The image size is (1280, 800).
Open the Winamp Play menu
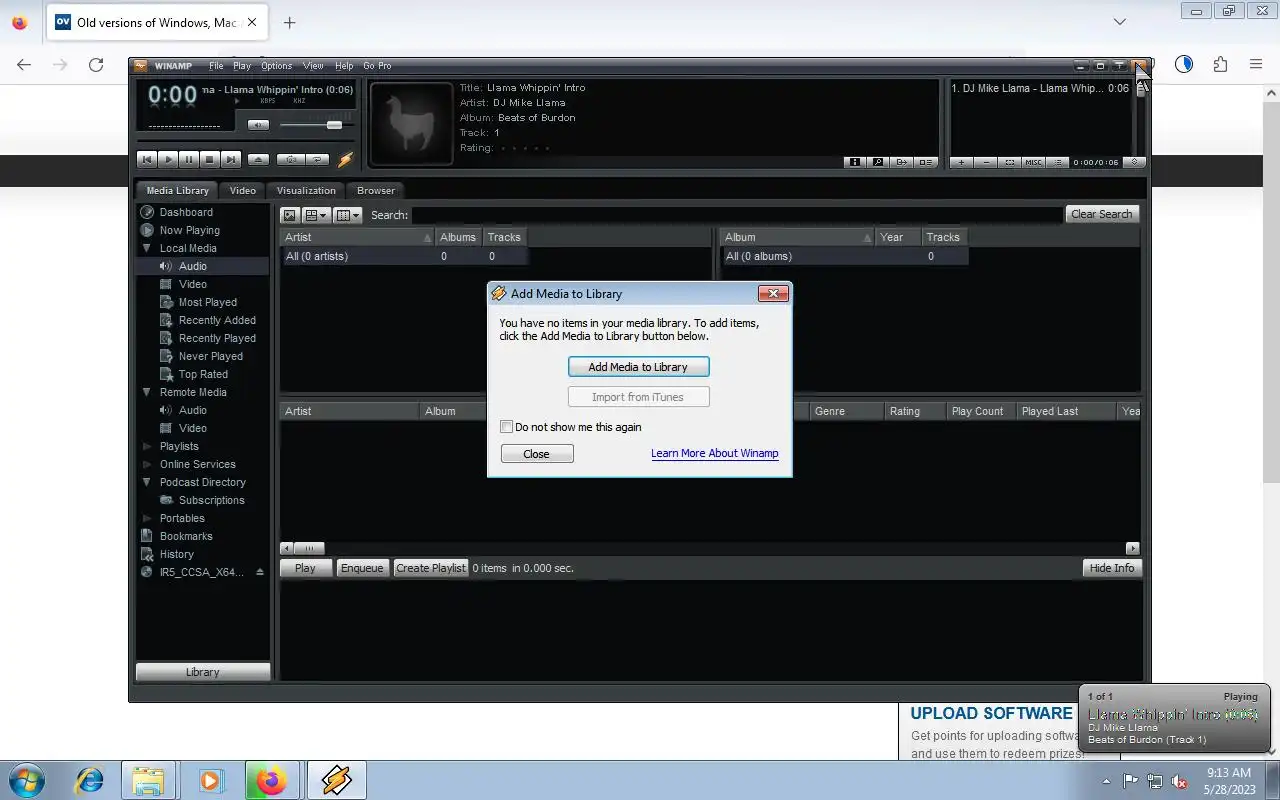click(x=242, y=66)
